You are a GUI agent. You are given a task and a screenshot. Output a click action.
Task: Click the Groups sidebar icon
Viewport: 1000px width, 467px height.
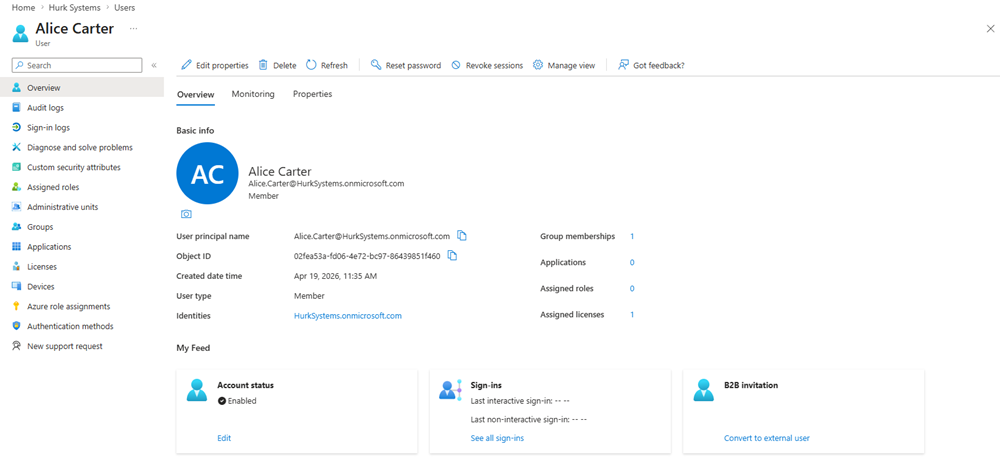pyautogui.click(x=17, y=226)
